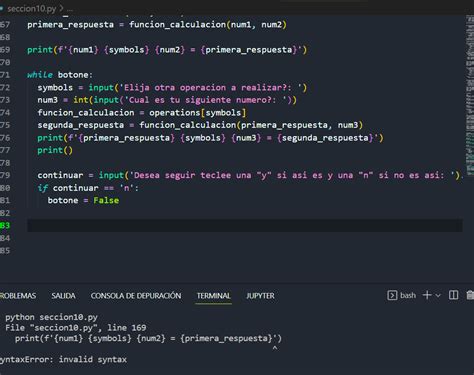Click line number 83 in the gutter
Screen dimensions: 474x375
5,226
